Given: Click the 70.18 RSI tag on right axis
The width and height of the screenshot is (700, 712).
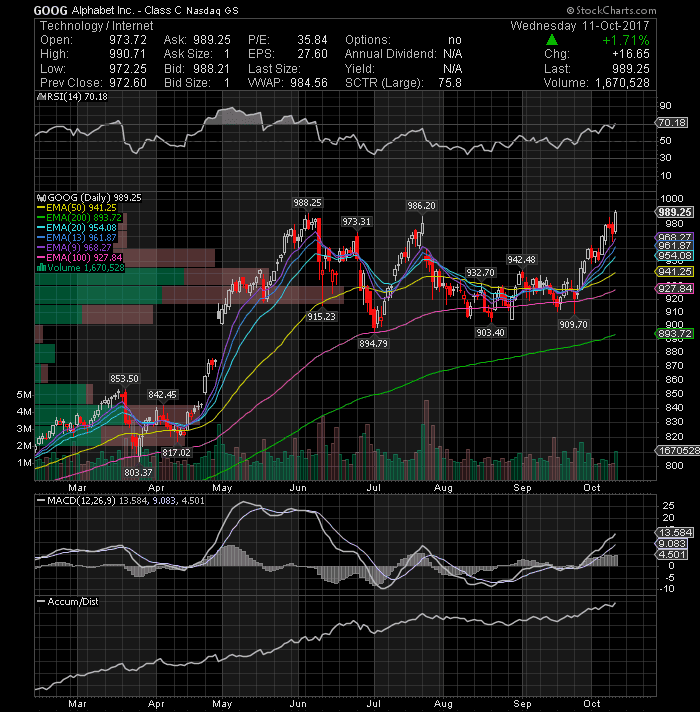Looking at the screenshot, I should point(672,123).
